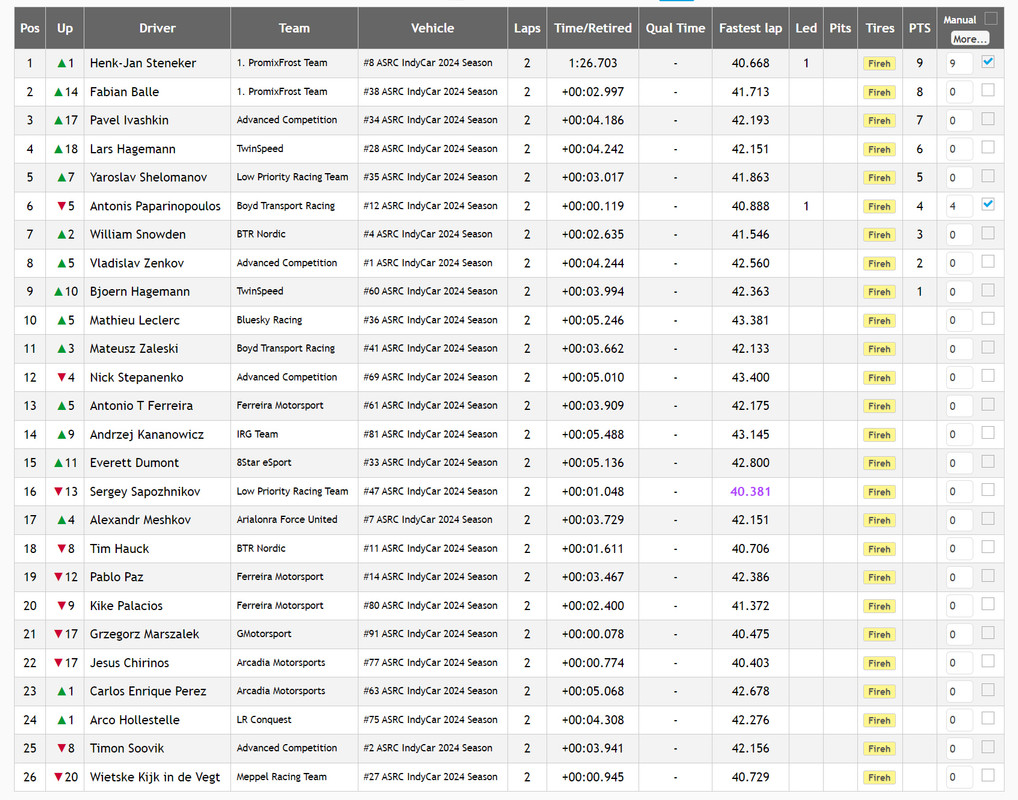Sort by the Driver column header
1018x800 pixels.
[x=157, y=28]
